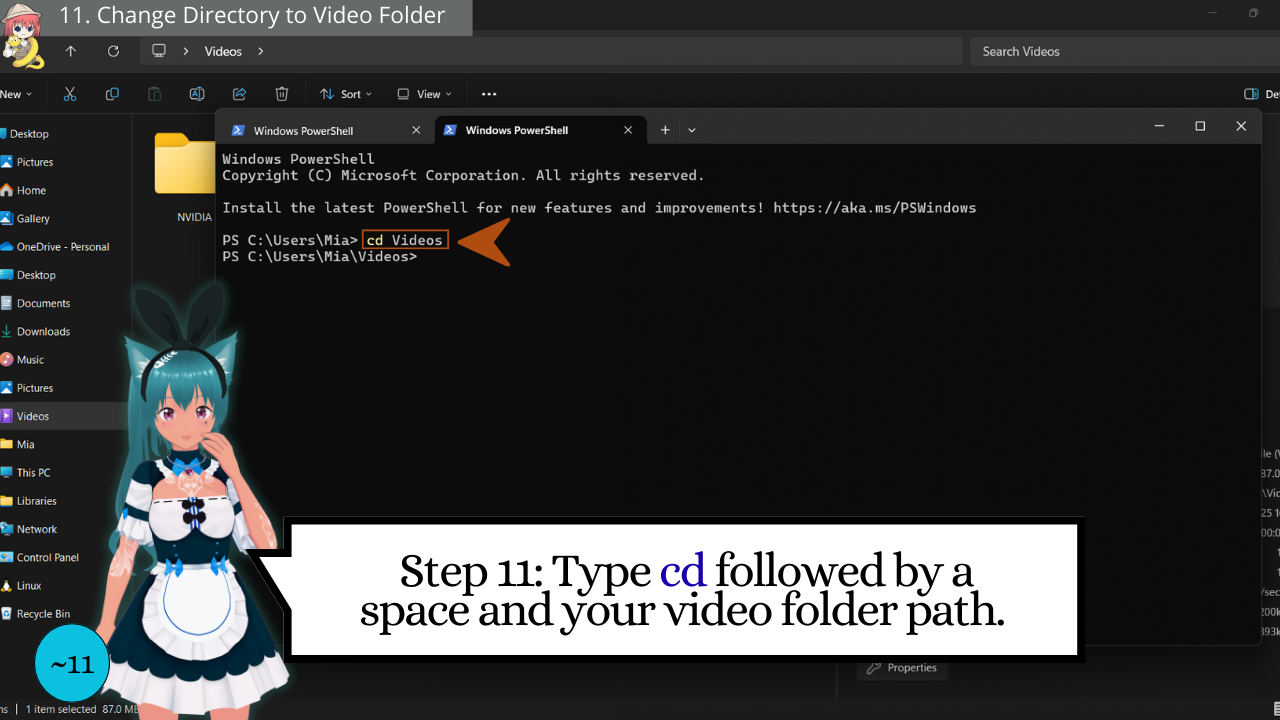
Task: Open the Sort dropdown
Action: [345, 94]
